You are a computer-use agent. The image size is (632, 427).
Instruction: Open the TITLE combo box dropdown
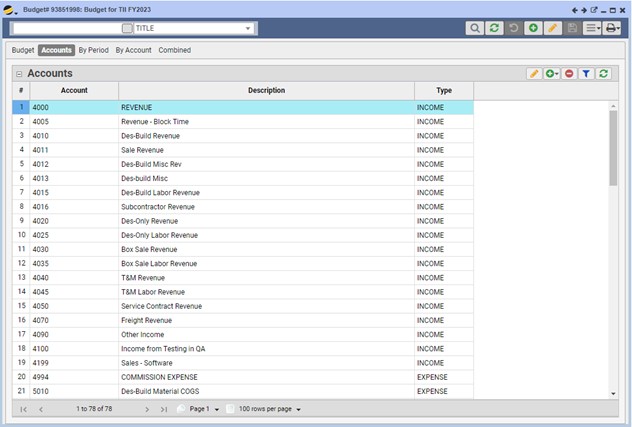coord(248,29)
